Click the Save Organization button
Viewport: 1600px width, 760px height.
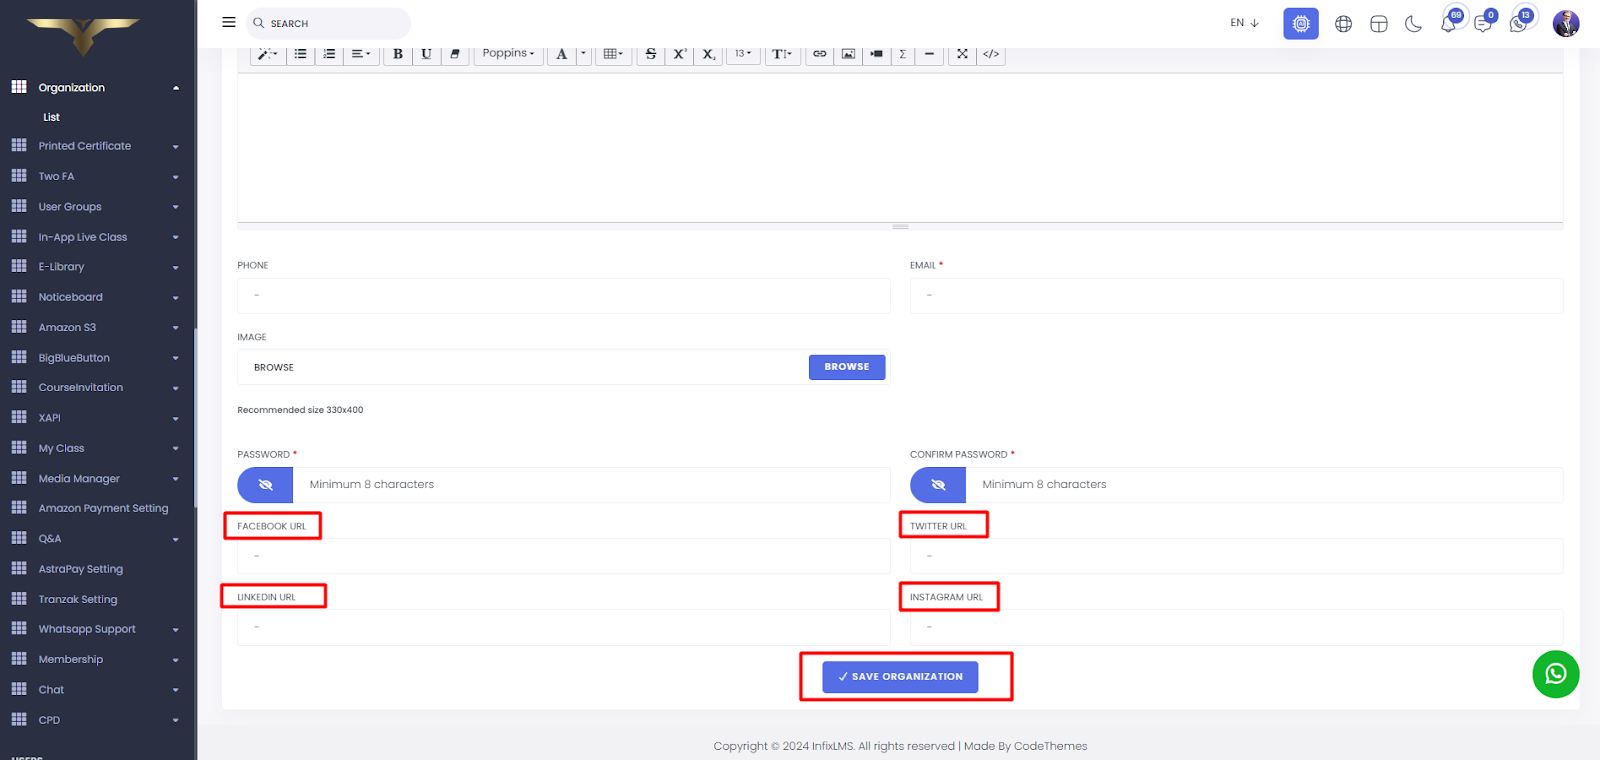900,677
